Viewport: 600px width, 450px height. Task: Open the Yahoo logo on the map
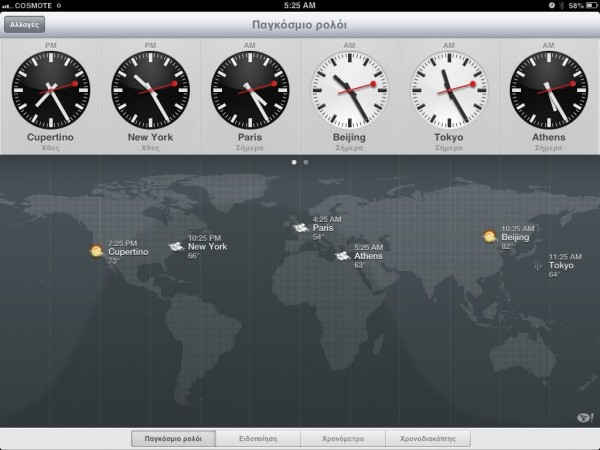585,417
